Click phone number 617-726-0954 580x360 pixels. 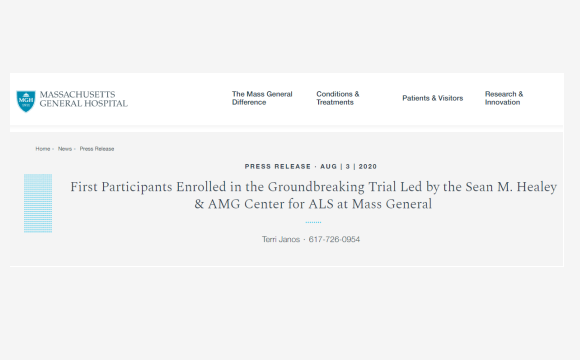334,239
